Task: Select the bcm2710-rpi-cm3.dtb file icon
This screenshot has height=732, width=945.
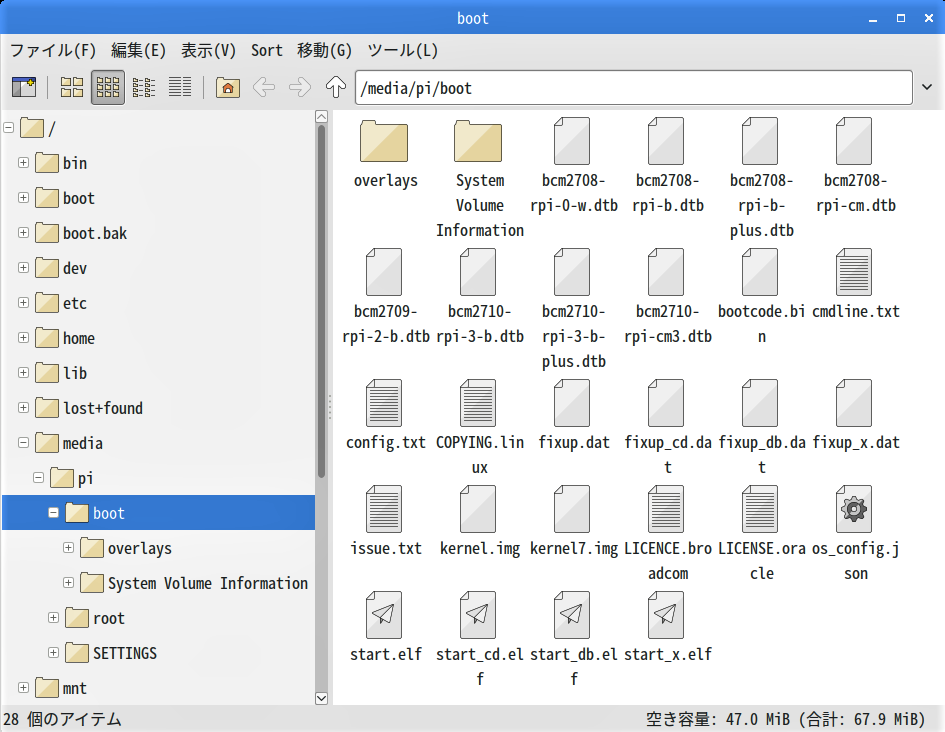Action: click(666, 272)
